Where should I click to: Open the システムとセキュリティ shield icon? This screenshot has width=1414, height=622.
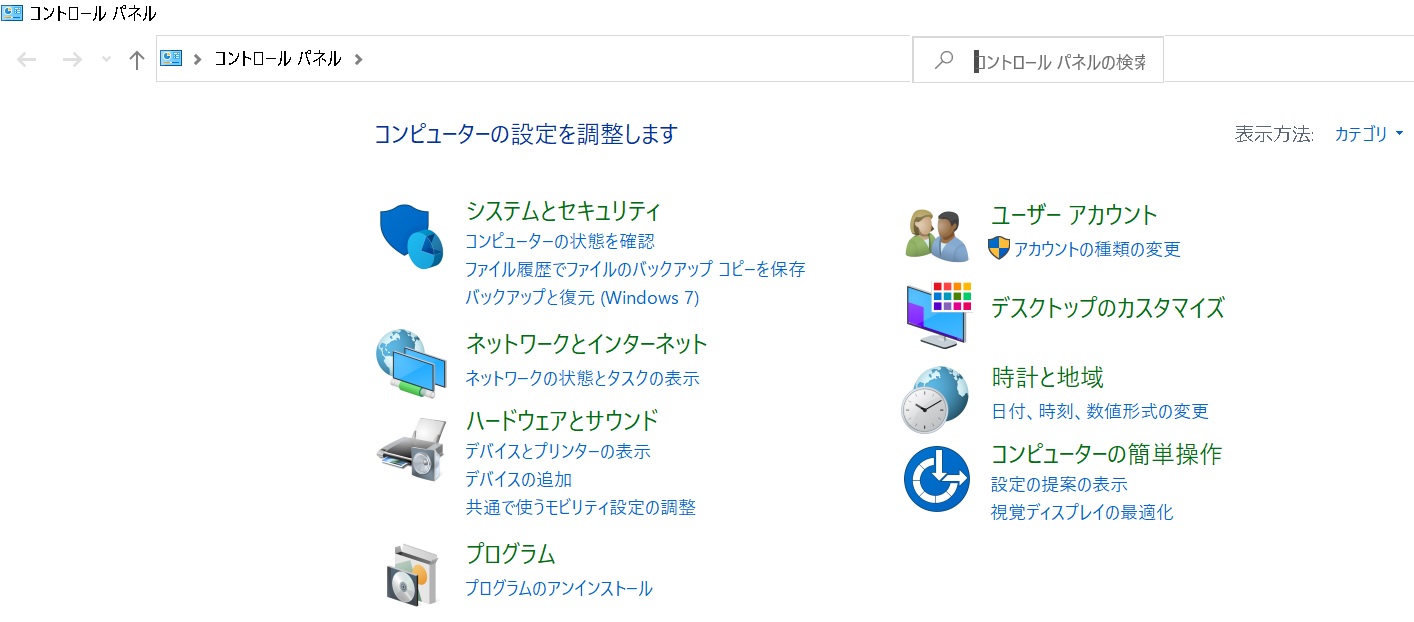(x=411, y=236)
